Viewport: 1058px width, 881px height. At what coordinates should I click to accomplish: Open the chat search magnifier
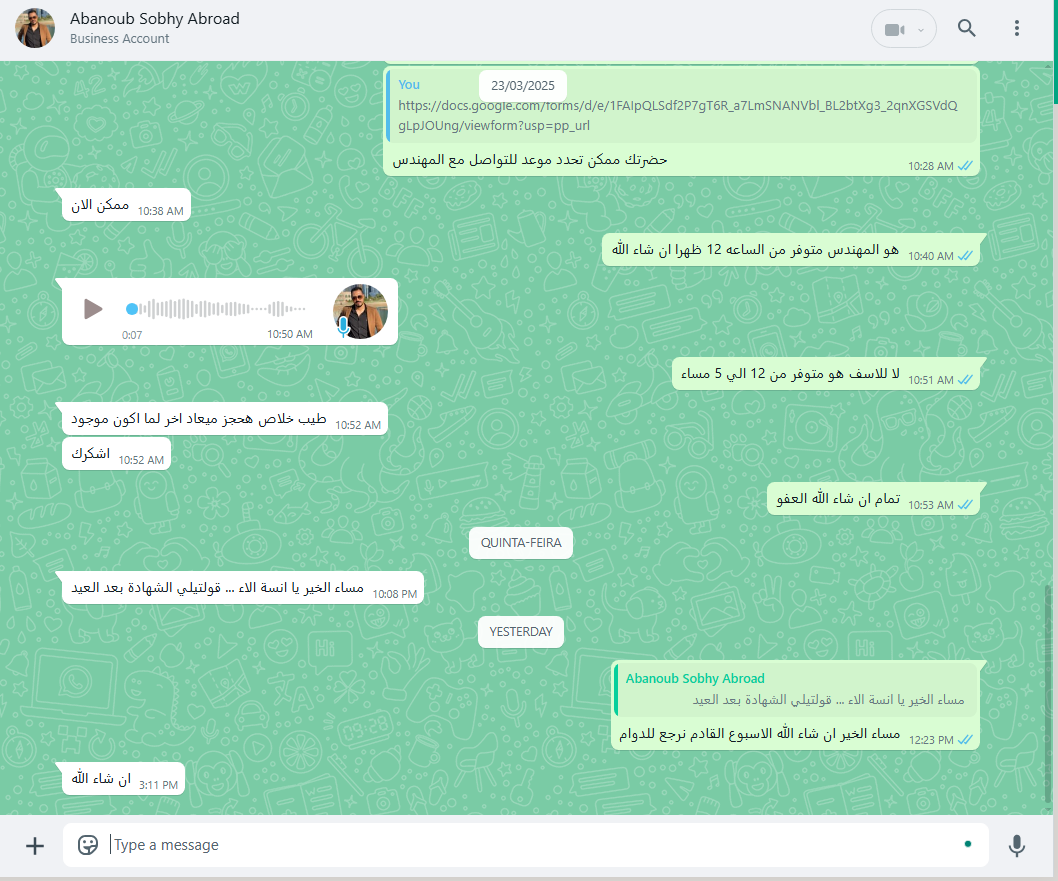[966, 28]
